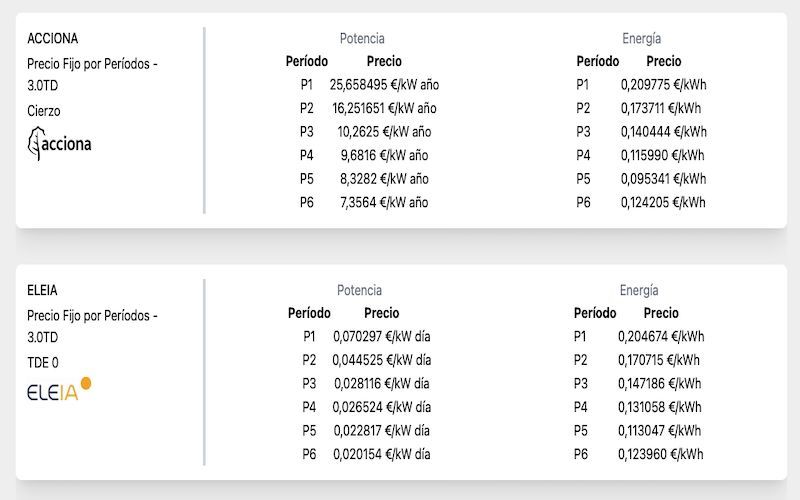Select the ELEIA provider name
The image size is (800, 500).
(x=42, y=291)
